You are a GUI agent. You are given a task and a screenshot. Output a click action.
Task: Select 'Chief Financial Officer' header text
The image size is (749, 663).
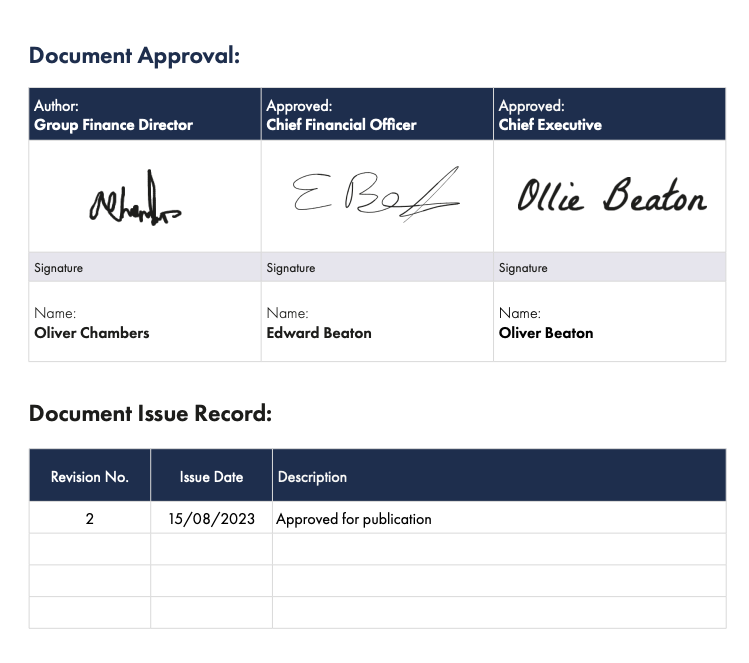341,125
